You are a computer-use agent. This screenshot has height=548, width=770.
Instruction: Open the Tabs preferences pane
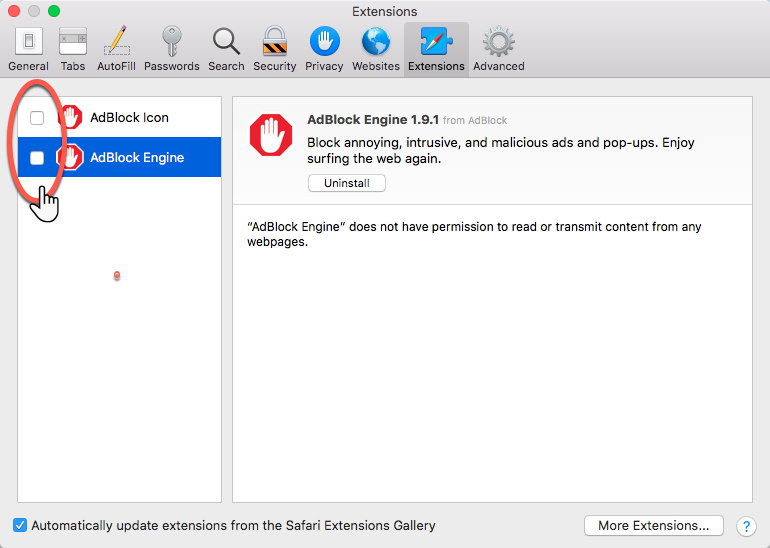tap(73, 49)
